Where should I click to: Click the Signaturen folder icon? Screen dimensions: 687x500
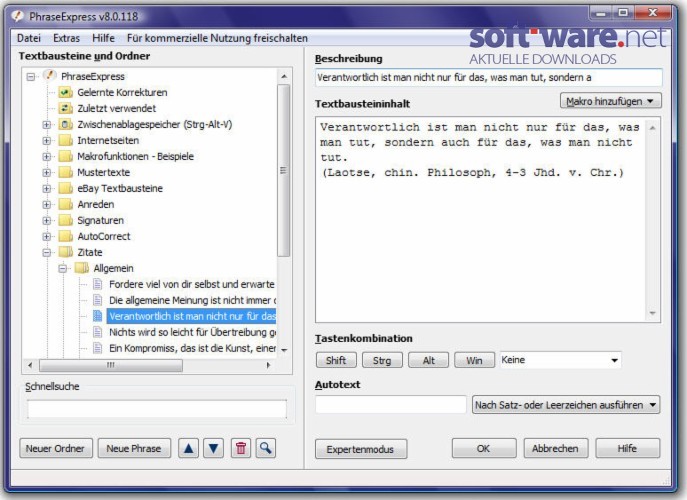(66, 220)
